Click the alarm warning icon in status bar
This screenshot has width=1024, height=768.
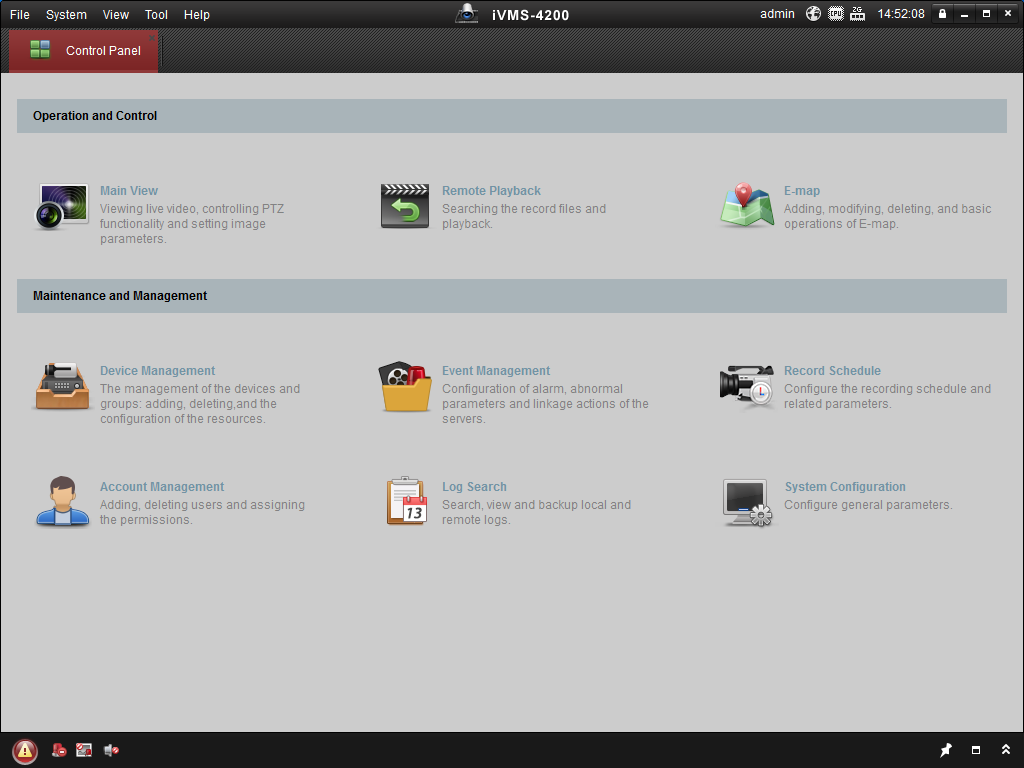pos(25,751)
